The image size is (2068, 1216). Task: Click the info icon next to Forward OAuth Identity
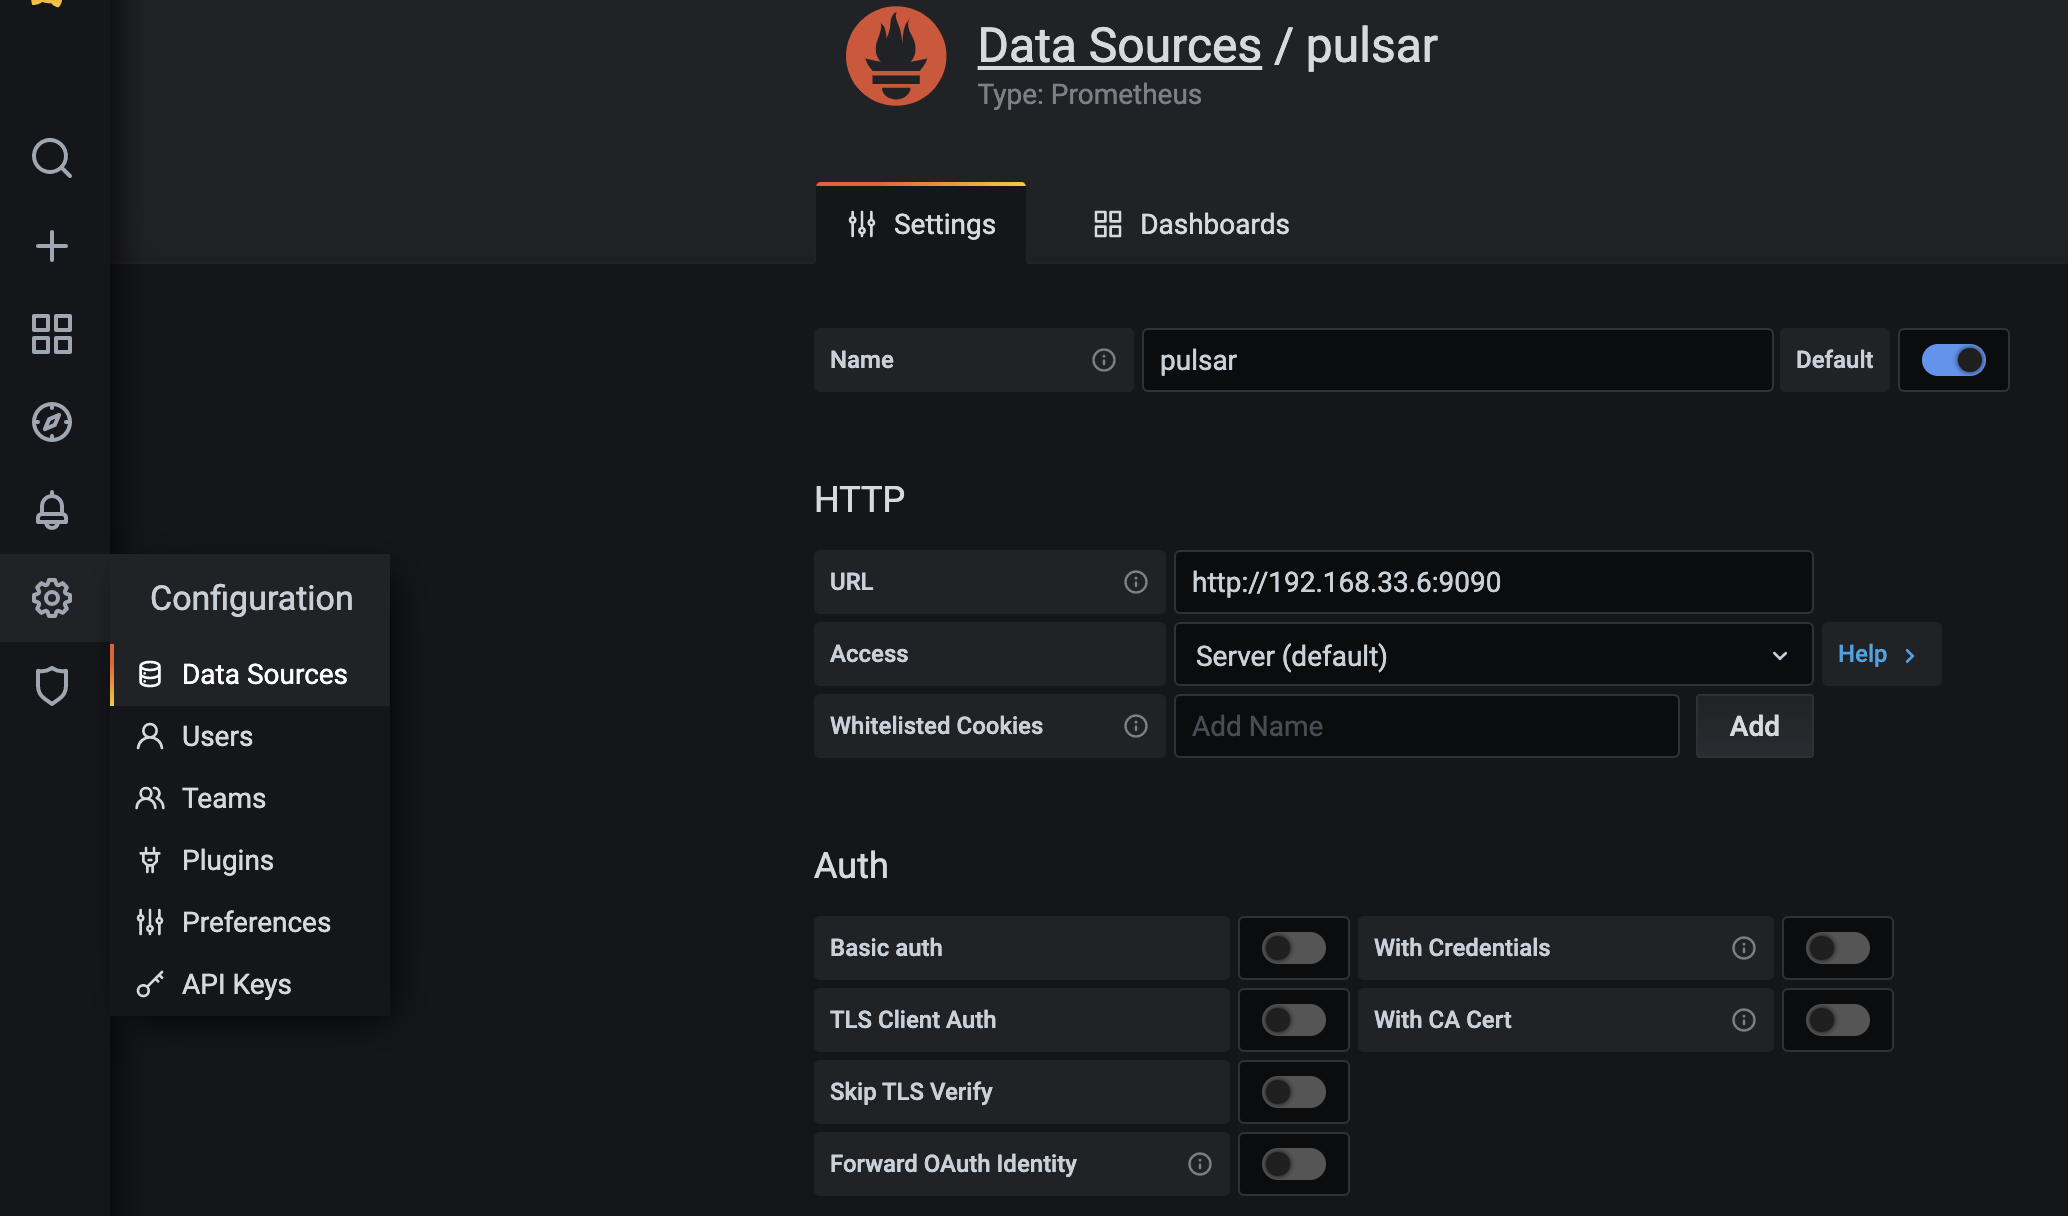click(1200, 1164)
